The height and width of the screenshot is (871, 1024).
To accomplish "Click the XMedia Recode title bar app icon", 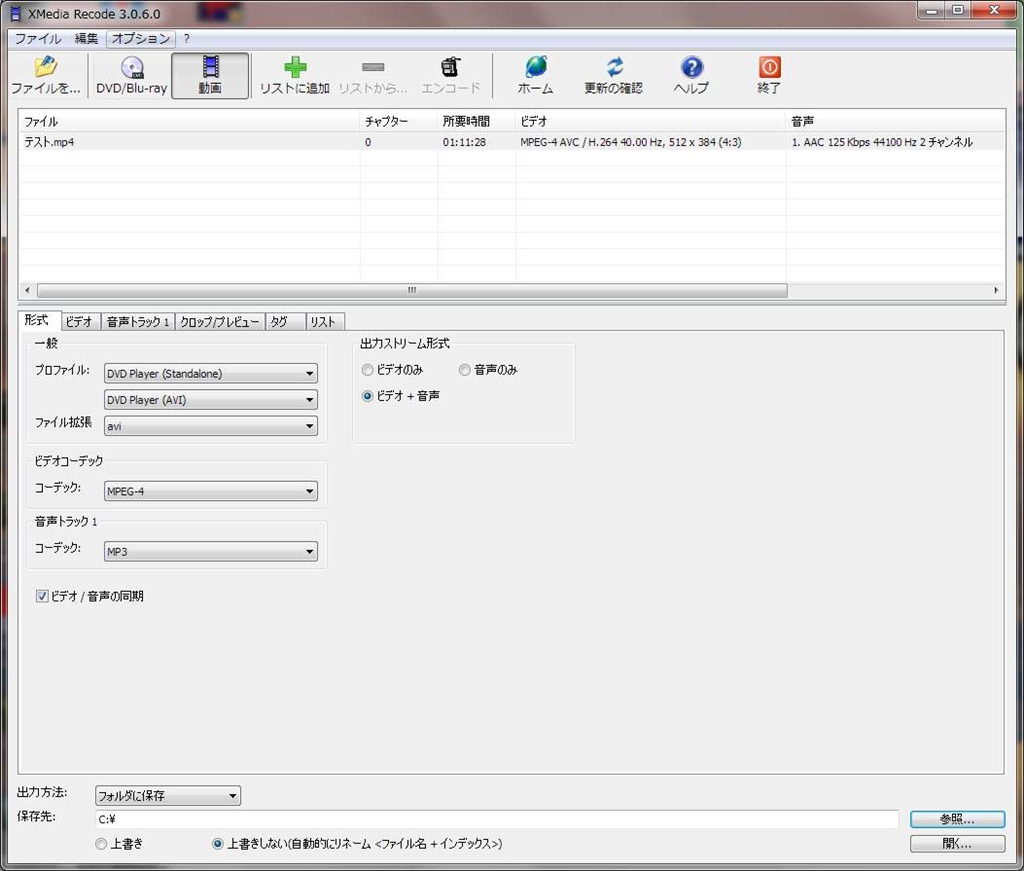I will click(x=16, y=13).
